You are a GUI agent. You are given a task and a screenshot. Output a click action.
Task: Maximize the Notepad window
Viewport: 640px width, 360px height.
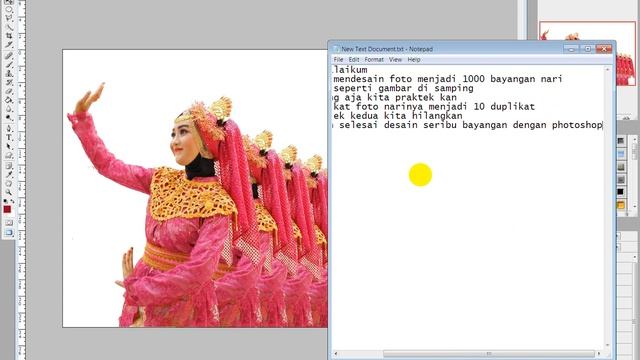tap(588, 49)
